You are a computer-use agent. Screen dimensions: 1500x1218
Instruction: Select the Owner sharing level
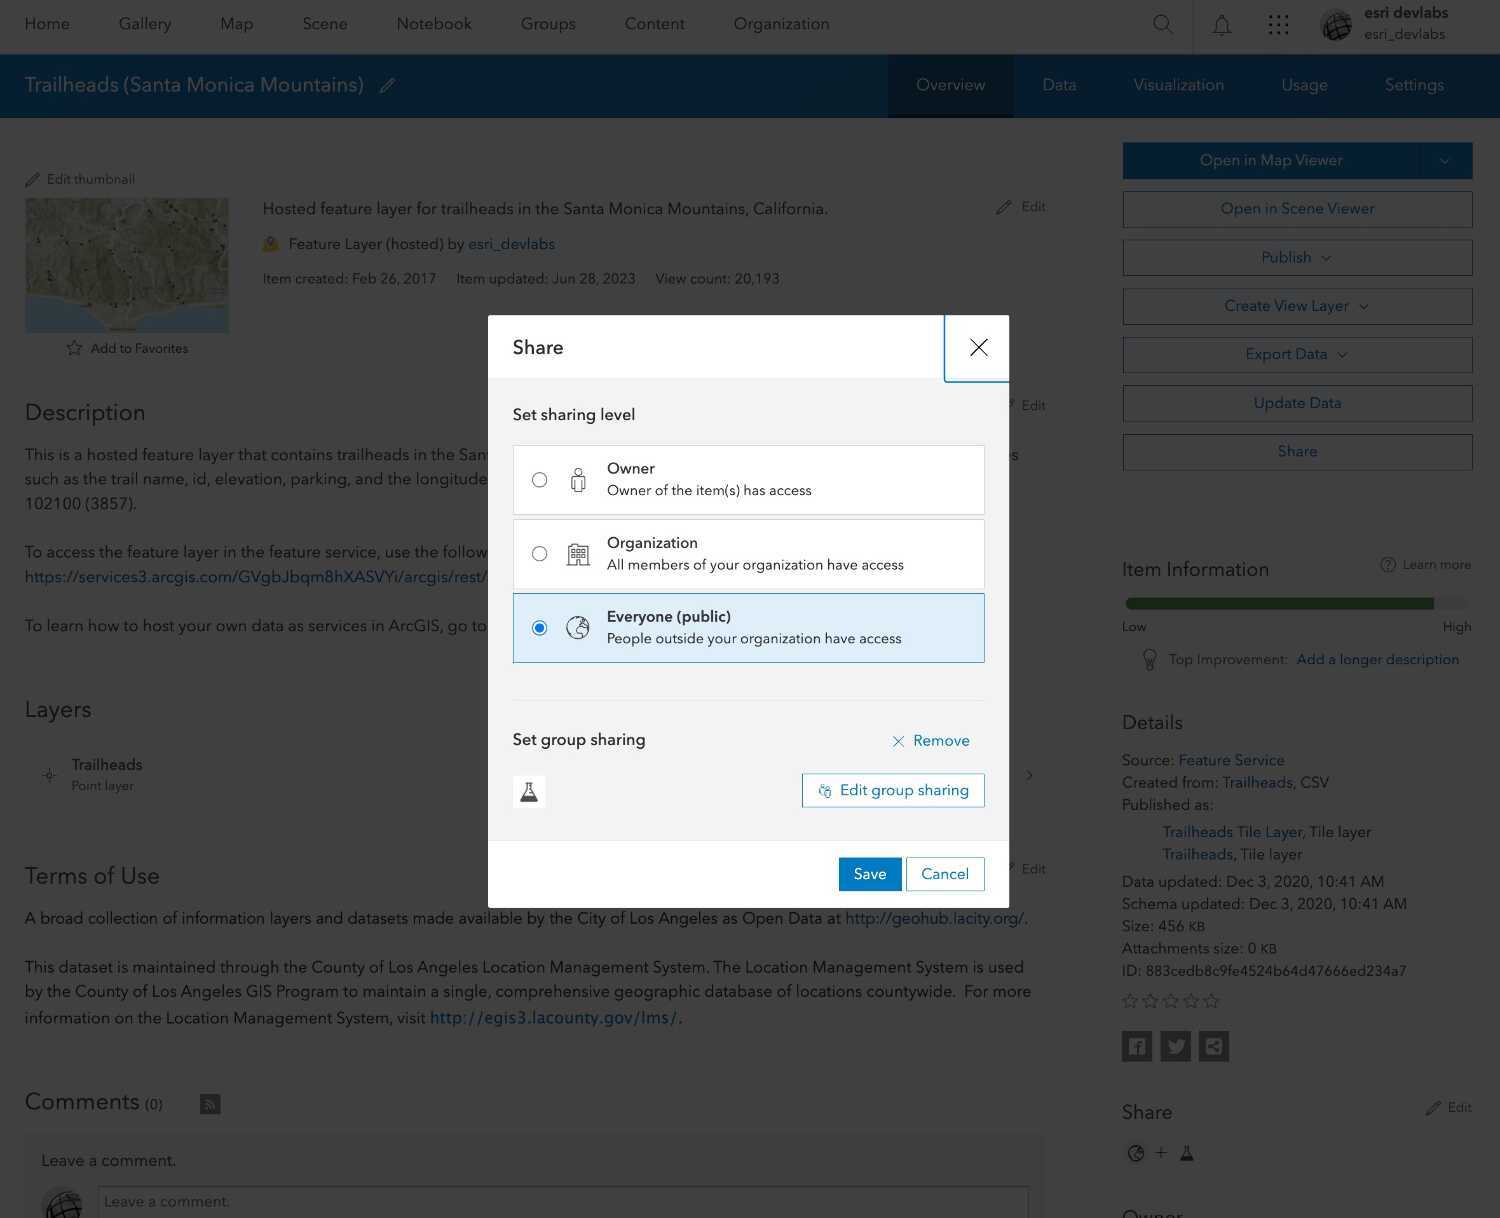click(x=540, y=479)
